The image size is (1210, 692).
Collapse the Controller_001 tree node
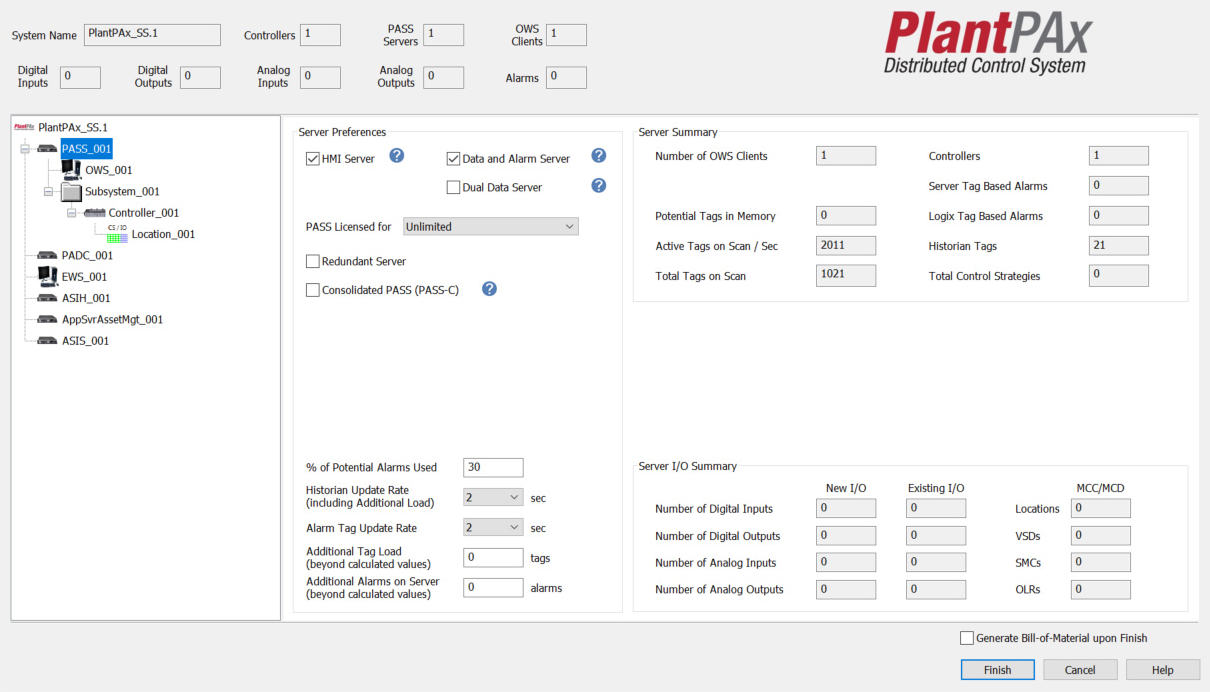tap(72, 213)
